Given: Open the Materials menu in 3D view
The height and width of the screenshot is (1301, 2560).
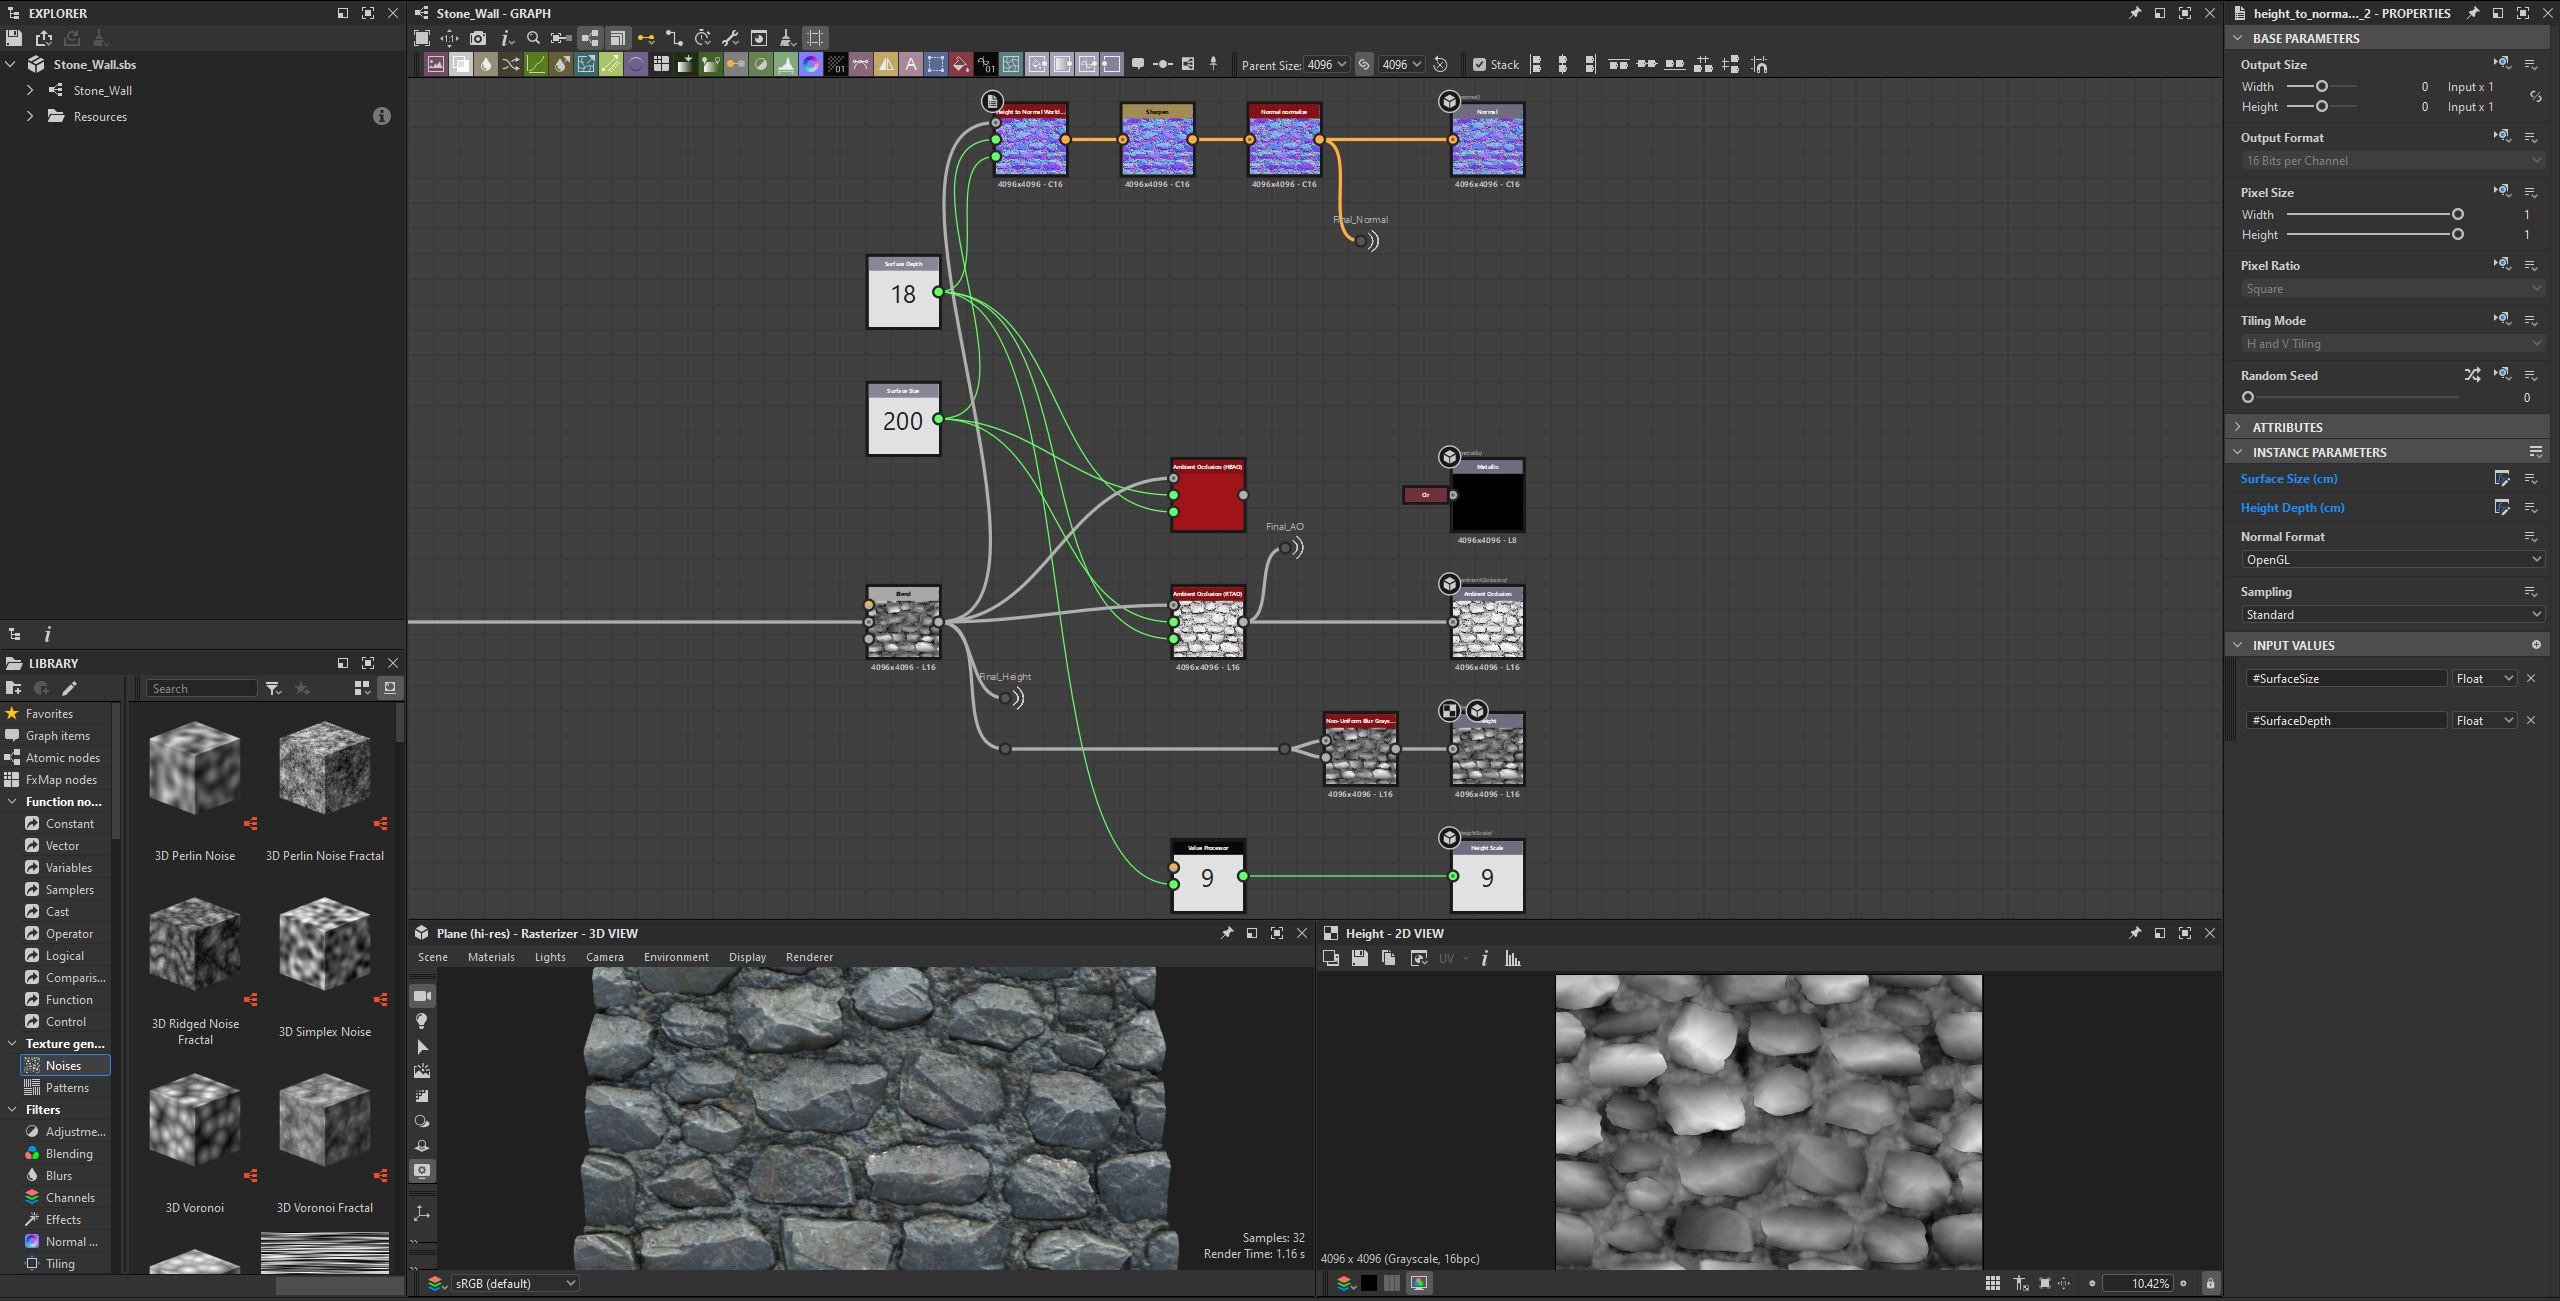Looking at the screenshot, I should (x=491, y=957).
